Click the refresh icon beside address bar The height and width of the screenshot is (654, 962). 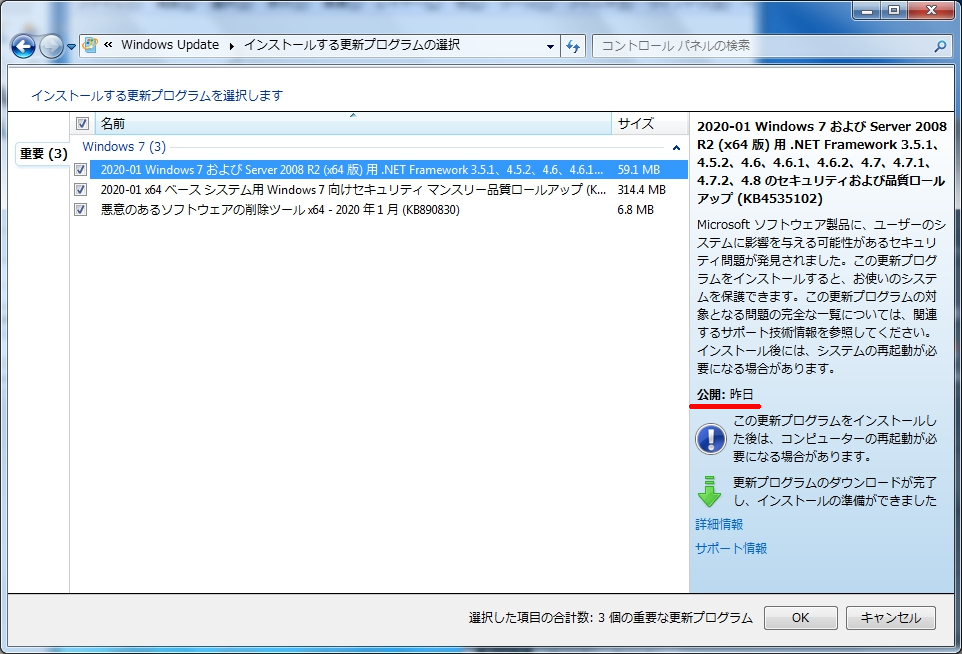[x=573, y=46]
